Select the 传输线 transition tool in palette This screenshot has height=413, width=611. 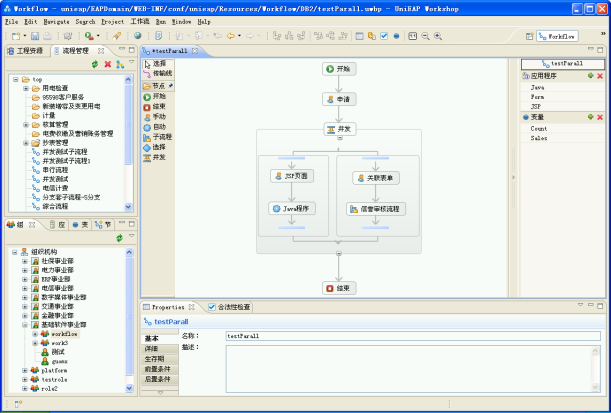click(161, 73)
